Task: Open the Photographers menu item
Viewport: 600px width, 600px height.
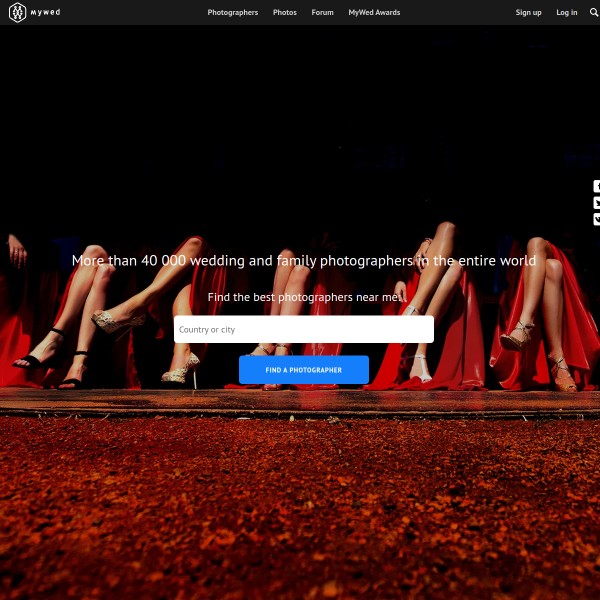Action: point(233,12)
